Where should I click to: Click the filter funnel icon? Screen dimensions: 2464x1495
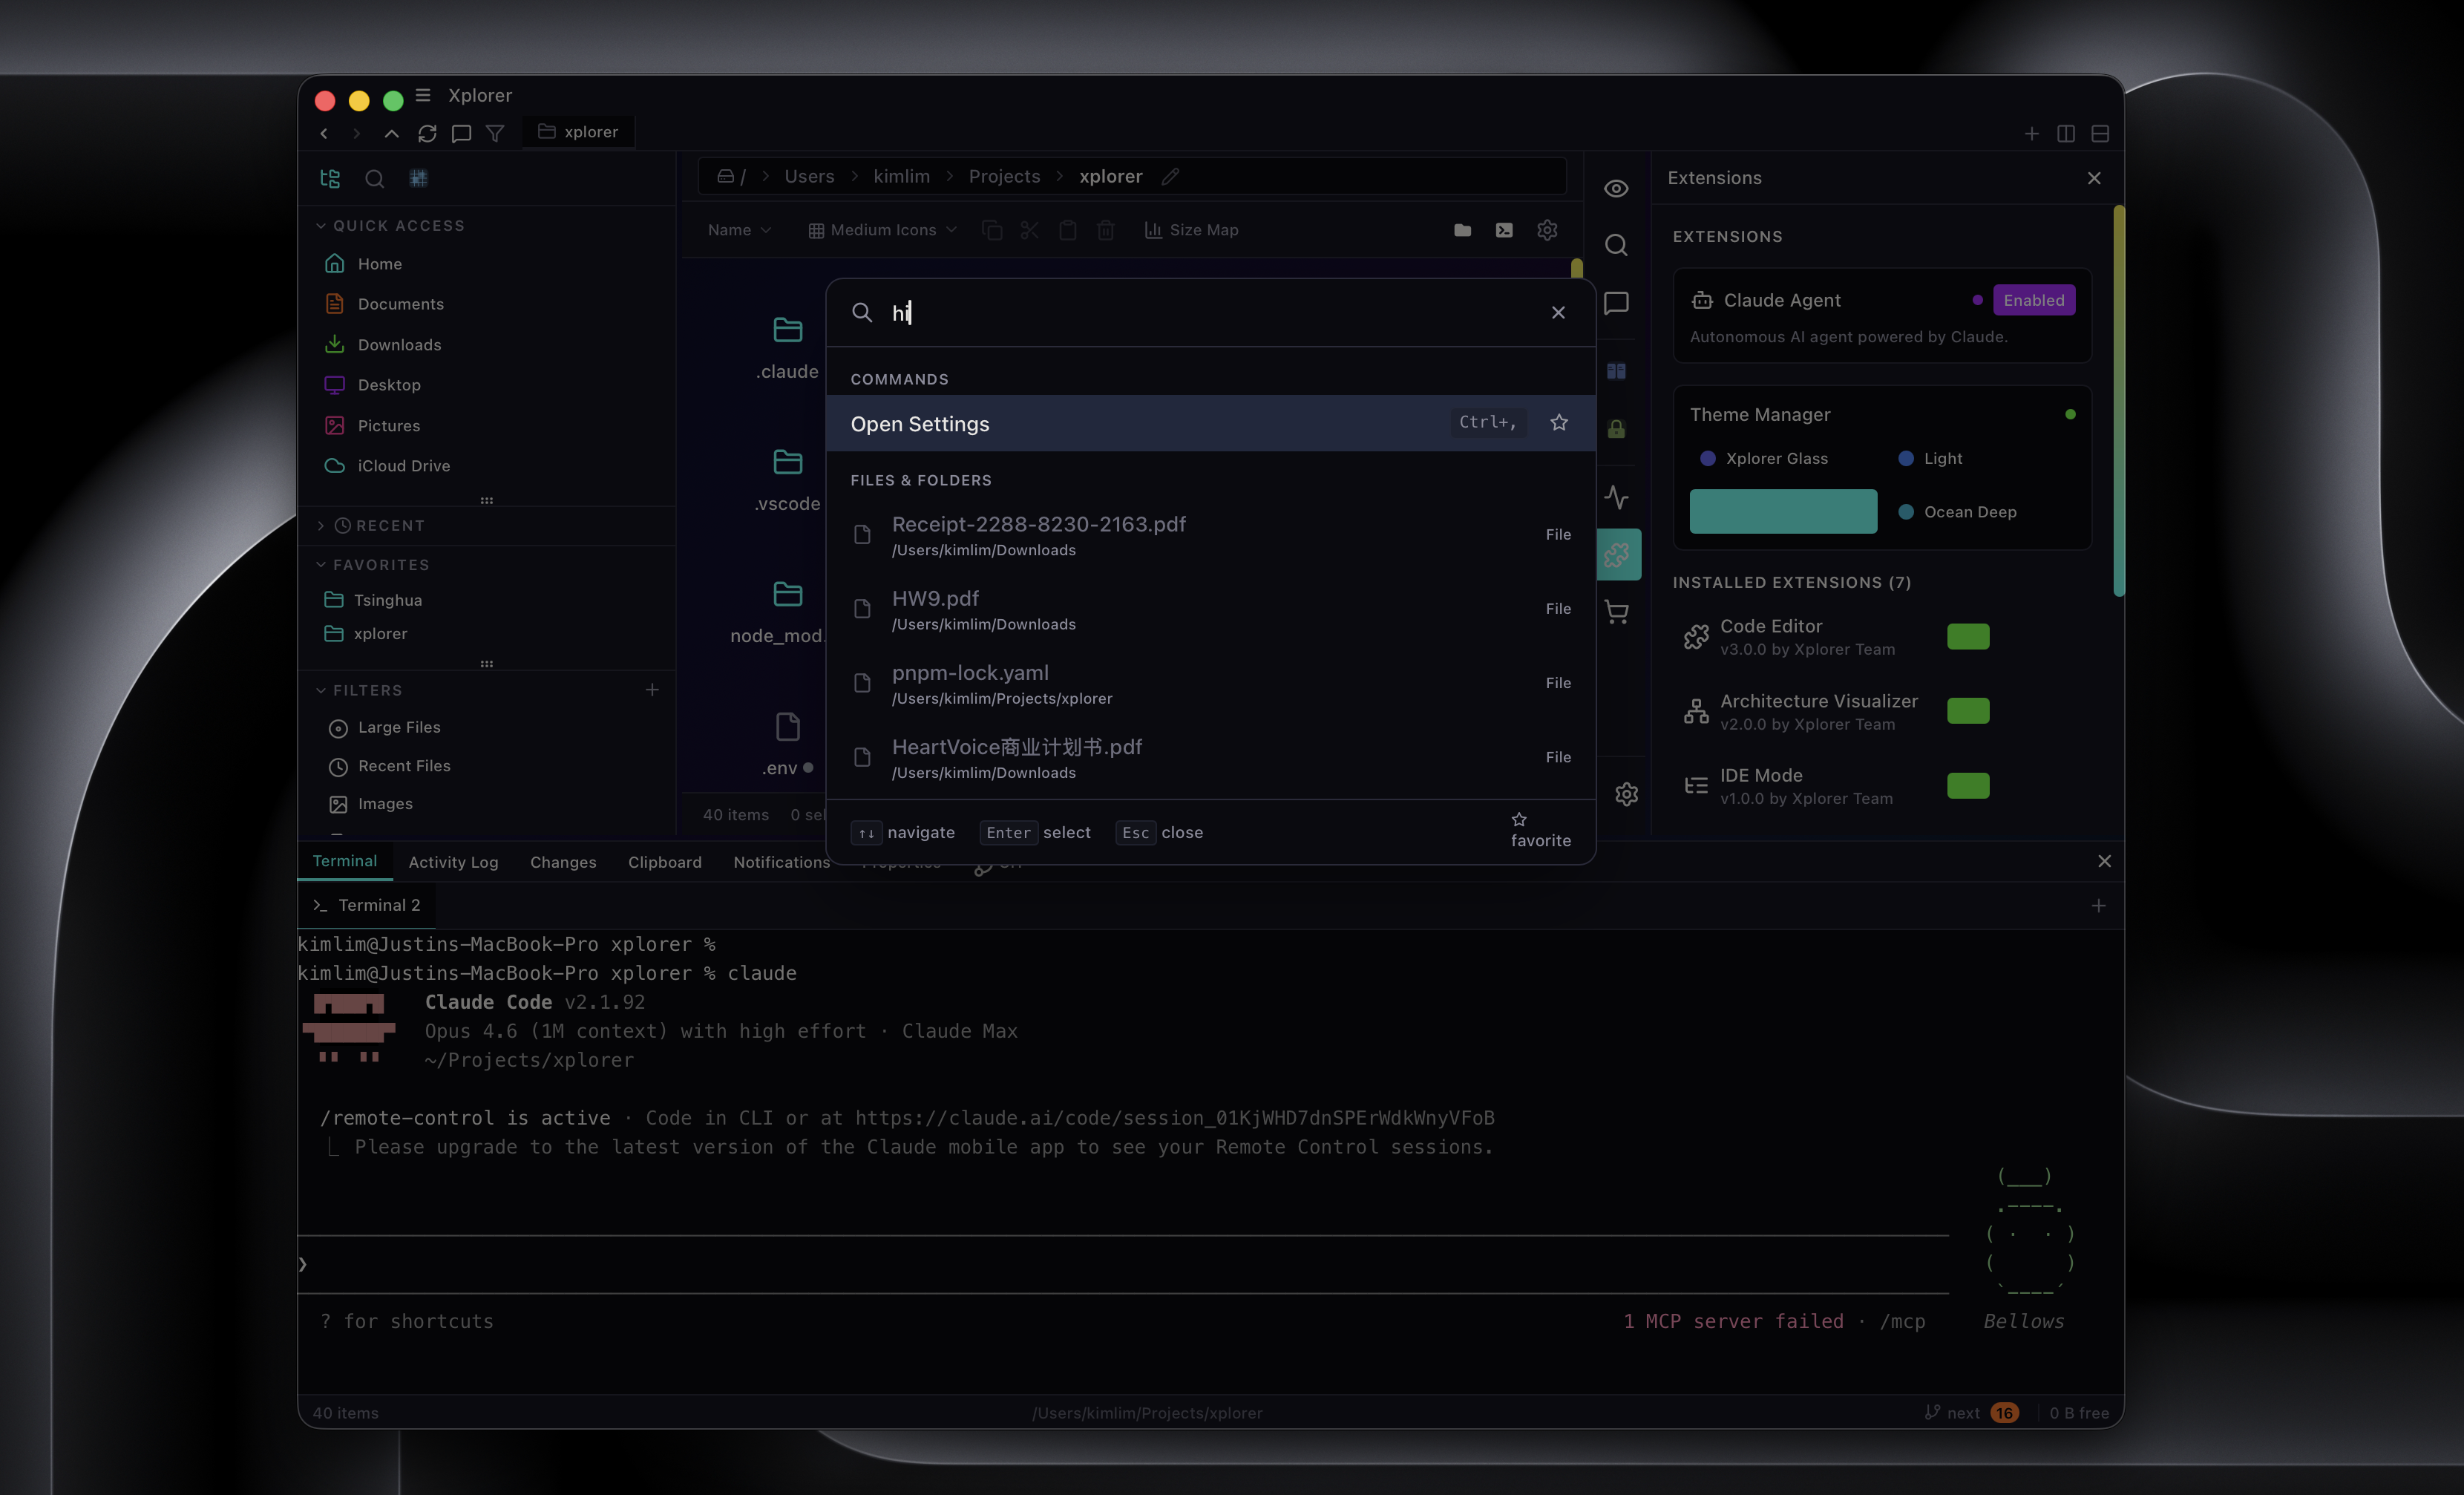495,133
